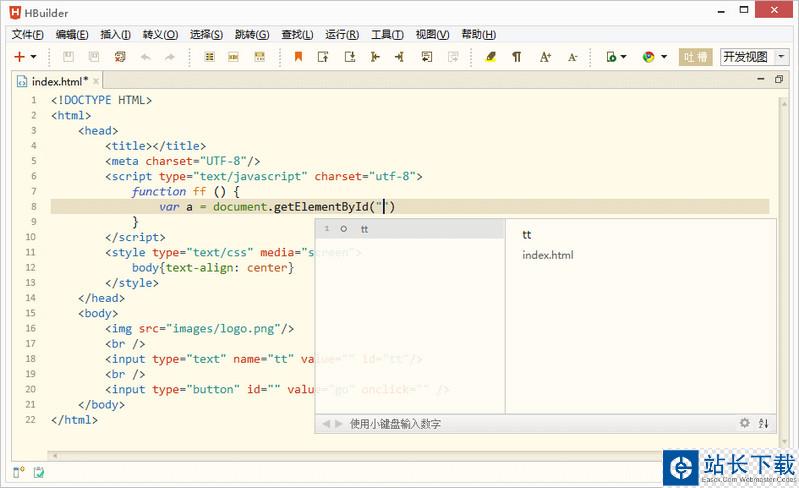Expand the Chrome browser dropdown arrow
The image size is (799, 488).
click(663, 58)
